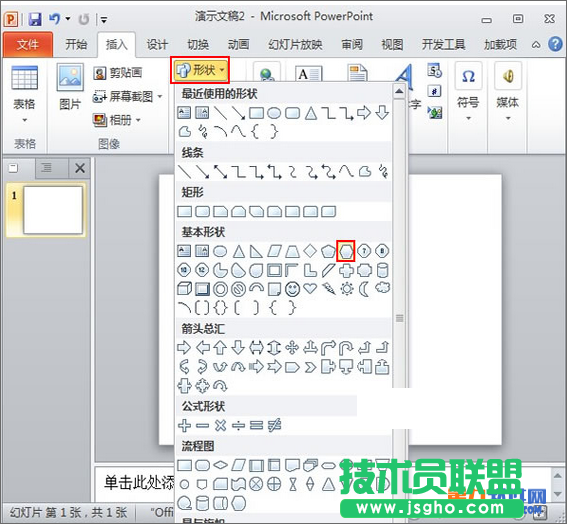Select the heart shape
567x524 pixels.
pyautogui.click(x=310, y=288)
